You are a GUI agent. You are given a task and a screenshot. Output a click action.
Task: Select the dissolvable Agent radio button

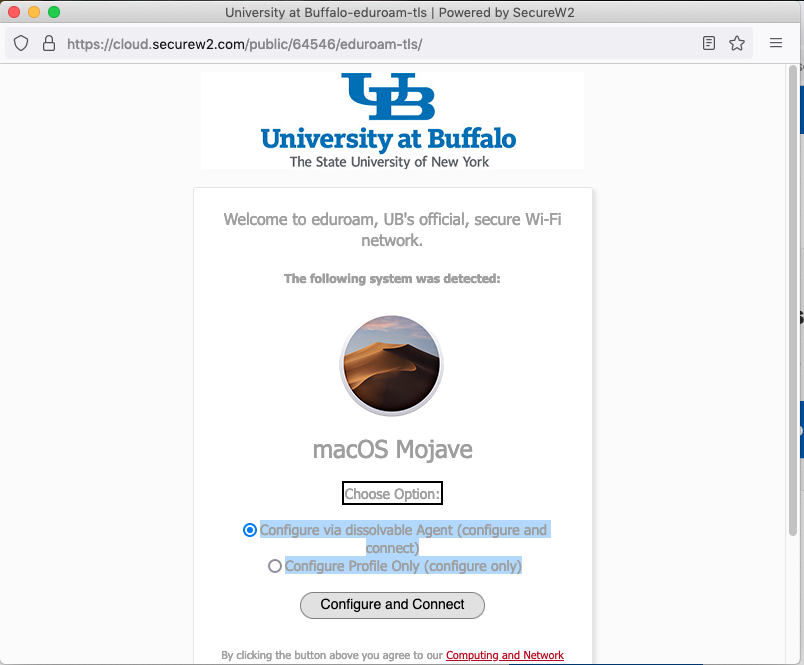coord(250,530)
